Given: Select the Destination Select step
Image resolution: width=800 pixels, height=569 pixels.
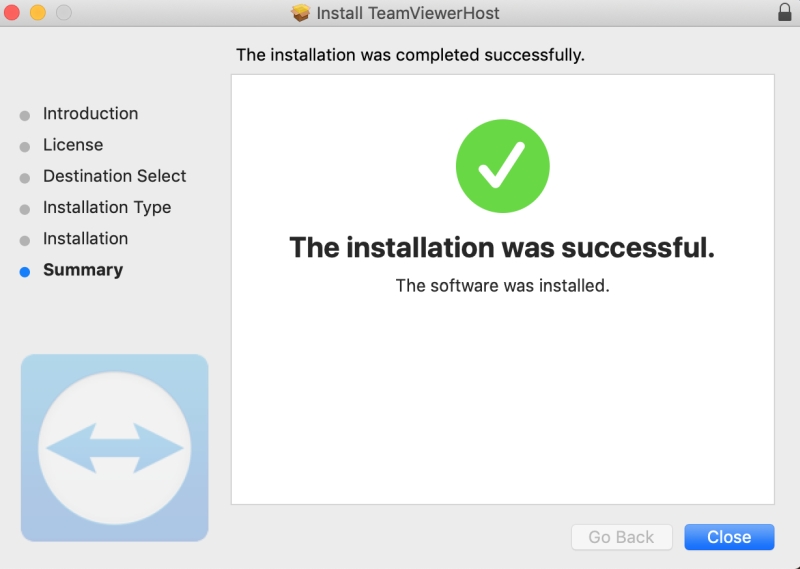Looking at the screenshot, I should tap(114, 176).
